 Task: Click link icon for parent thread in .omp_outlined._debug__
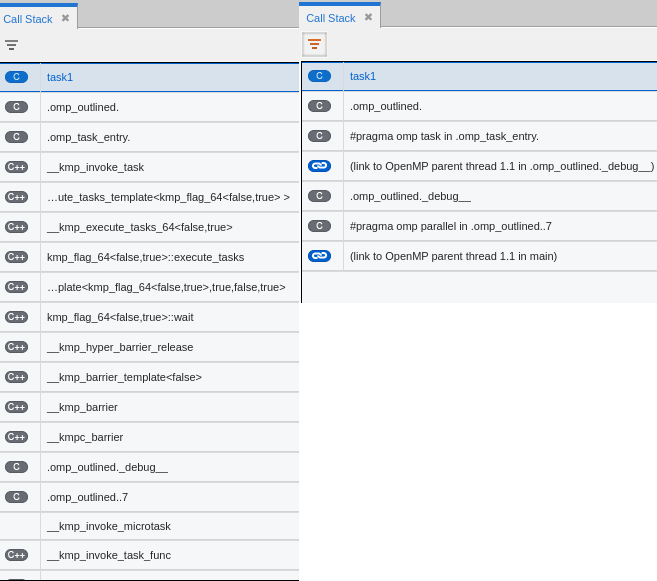(319, 166)
